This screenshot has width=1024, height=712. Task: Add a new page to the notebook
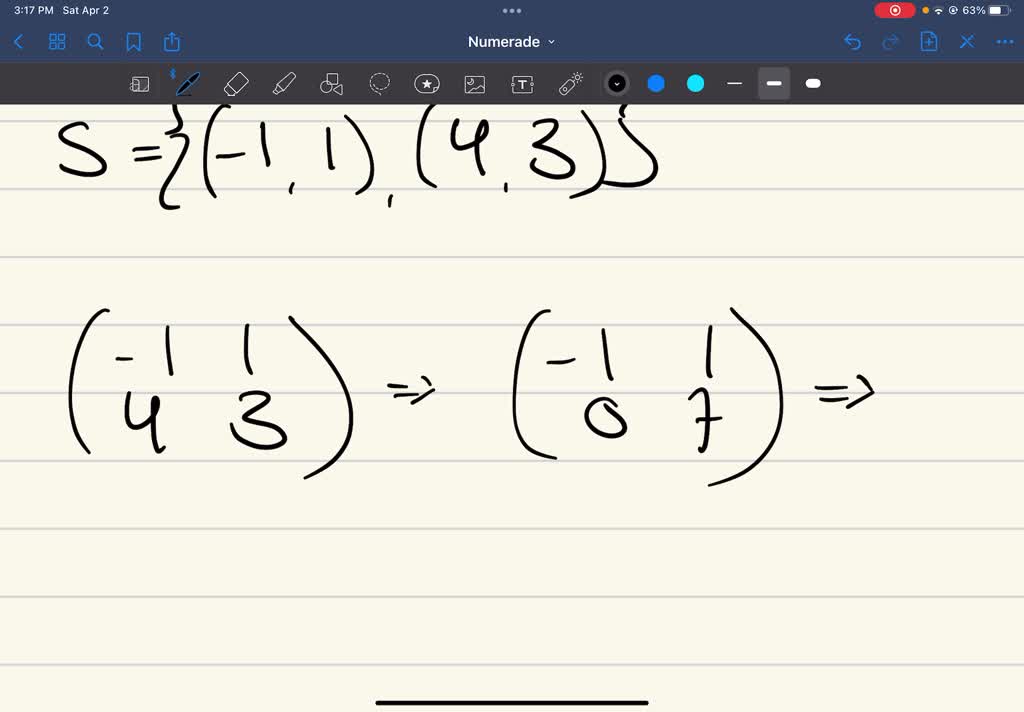[928, 41]
